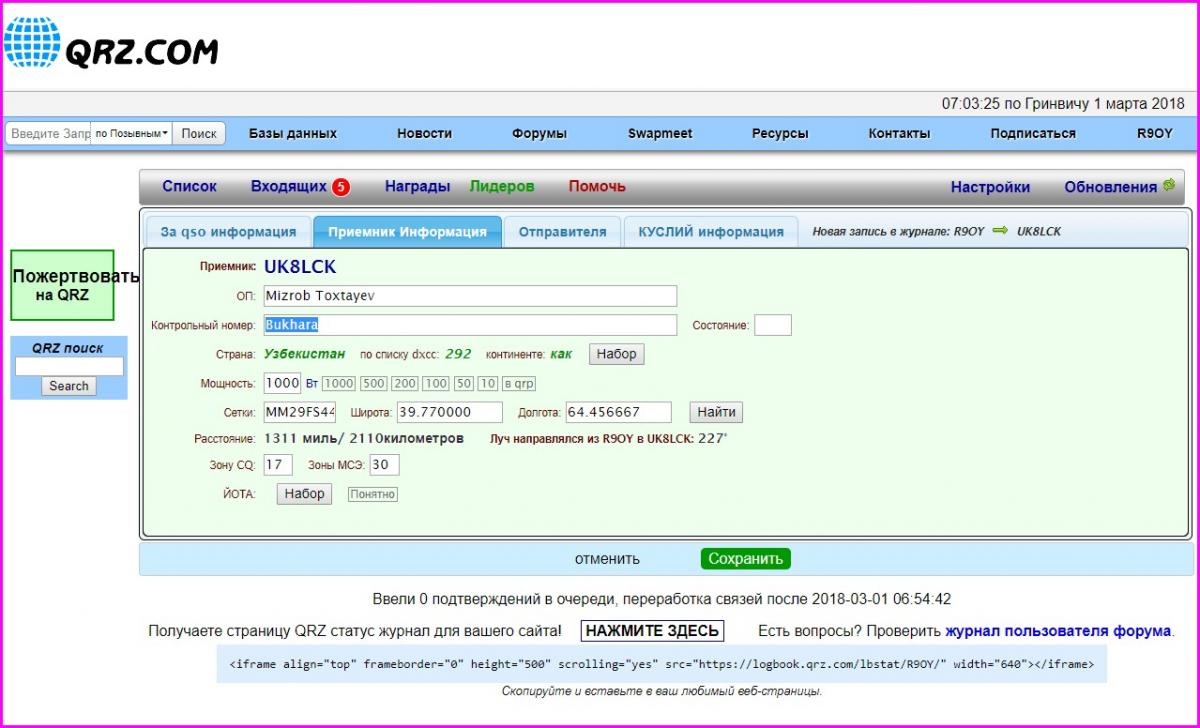
Task: Select the КУСЛИЙ информация tab
Action: pos(711,232)
